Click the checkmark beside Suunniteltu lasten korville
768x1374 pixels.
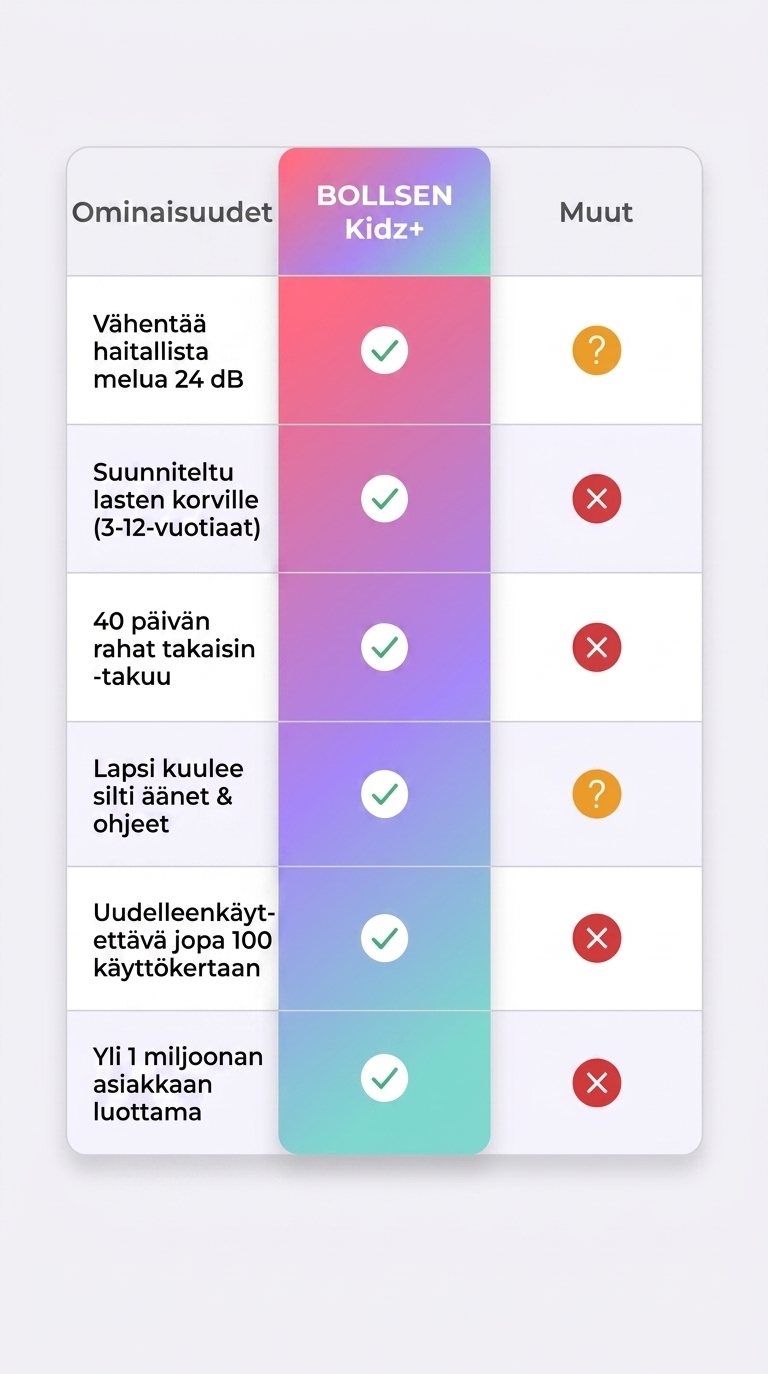(x=384, y=498)
